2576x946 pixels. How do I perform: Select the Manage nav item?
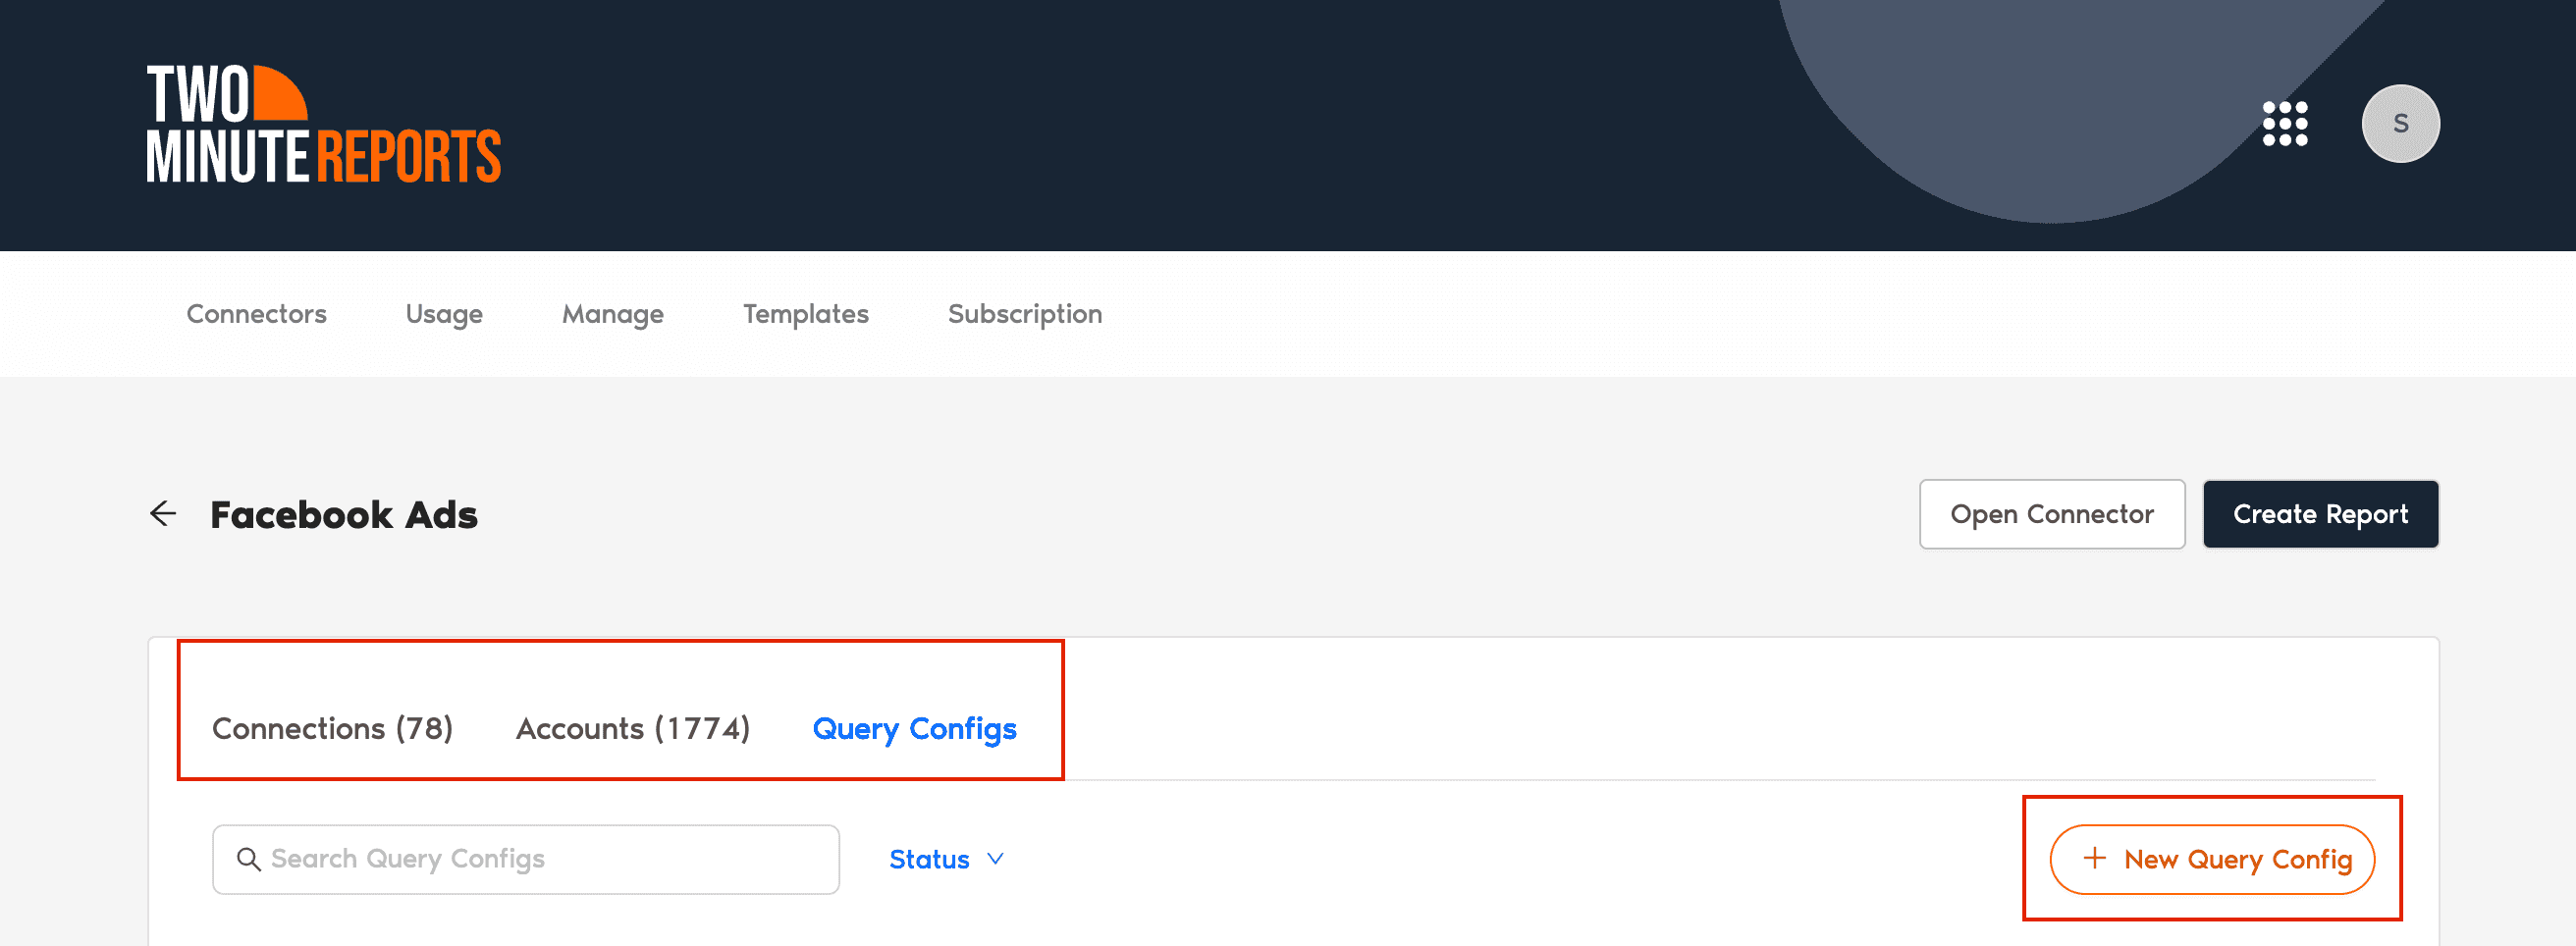tap(612, 314)
